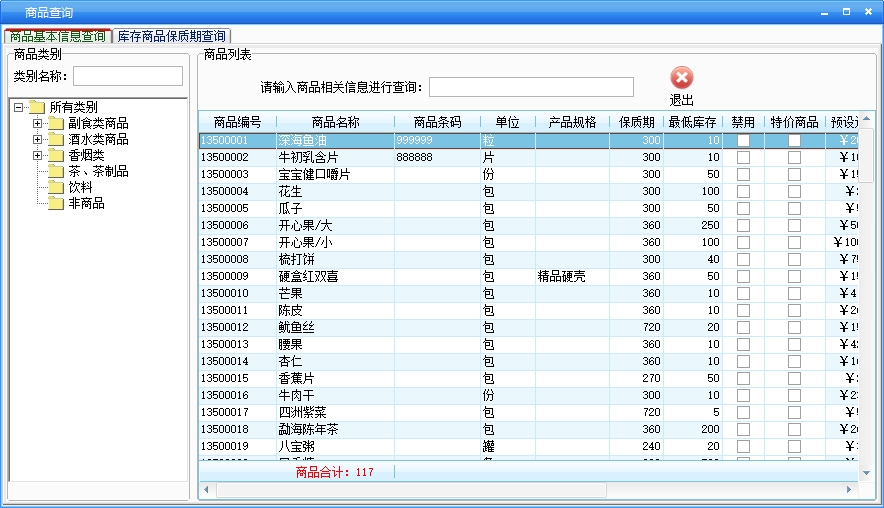884x508 pixels.
Task: Sort by the 商品名称 column header
Action: [x=335, y=122]
